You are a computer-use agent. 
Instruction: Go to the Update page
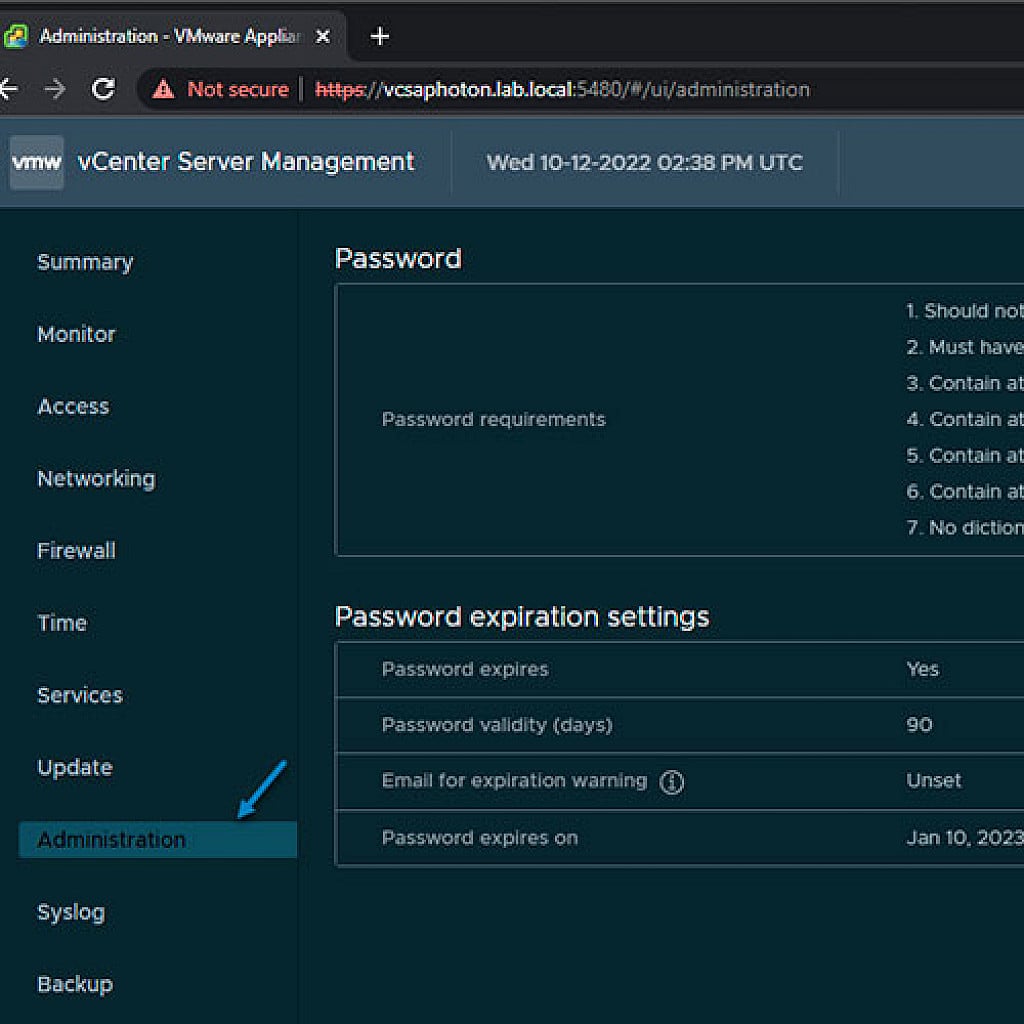74,767
